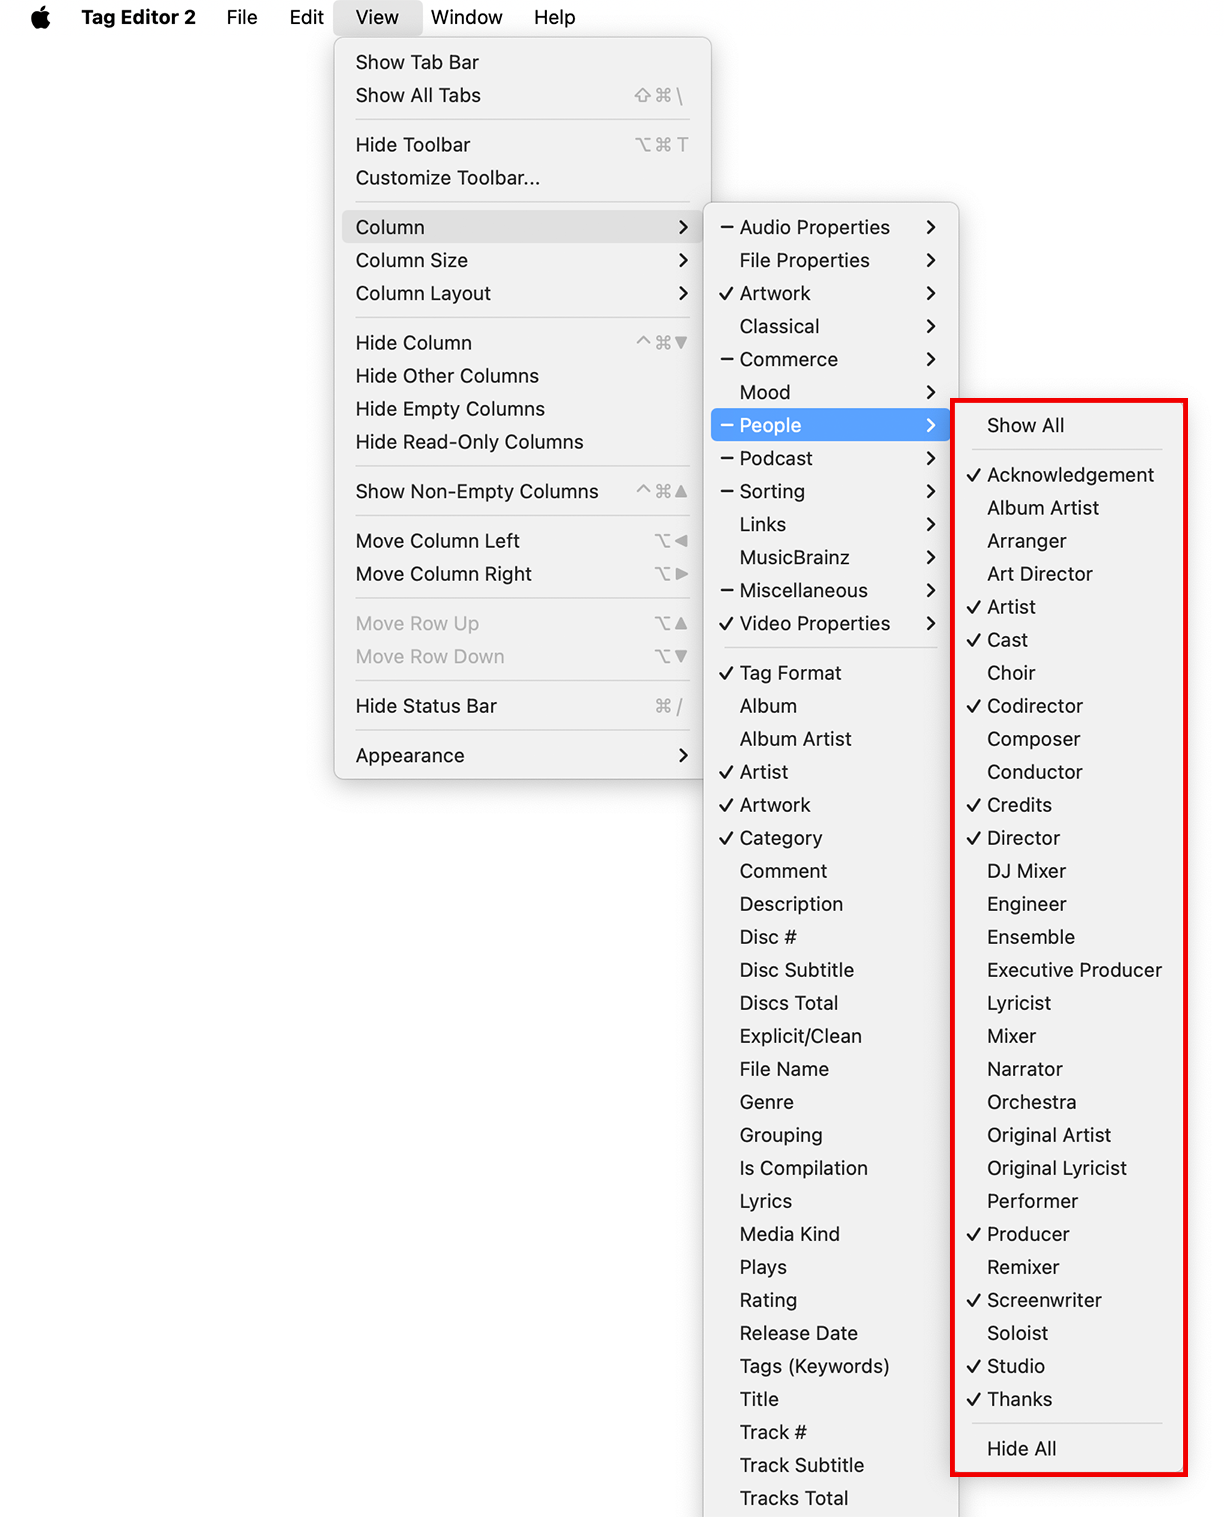
Task: Open the Help menu
Action: point(554,17)
